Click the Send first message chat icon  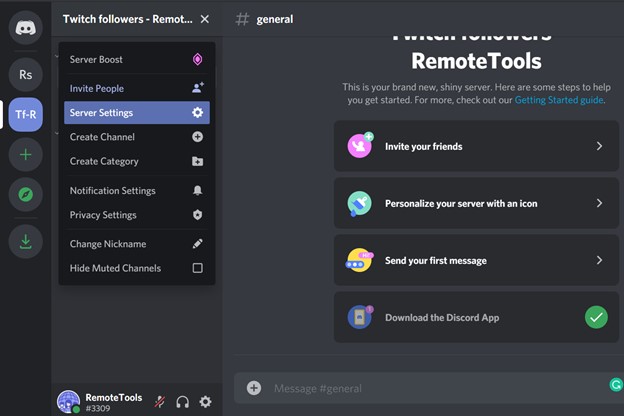tap(359, 260)
